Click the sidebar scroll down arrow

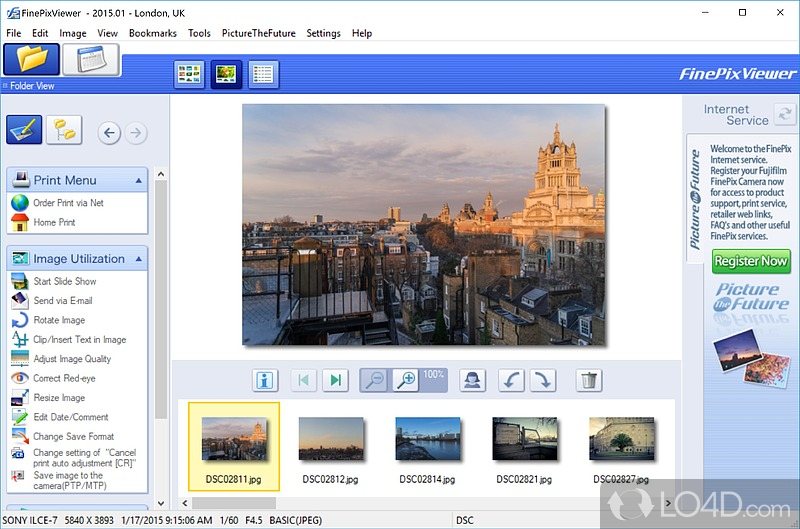coord(161,503)
